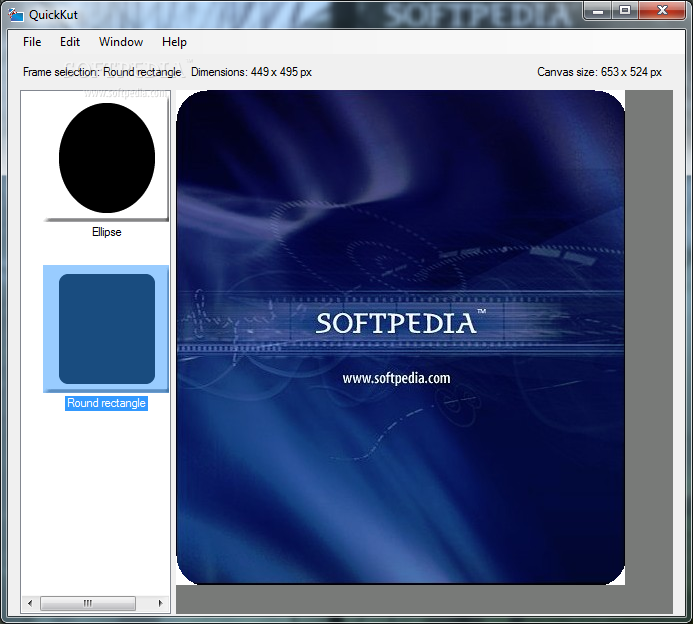
Task: Open the File menu
Action: (32, 42)
